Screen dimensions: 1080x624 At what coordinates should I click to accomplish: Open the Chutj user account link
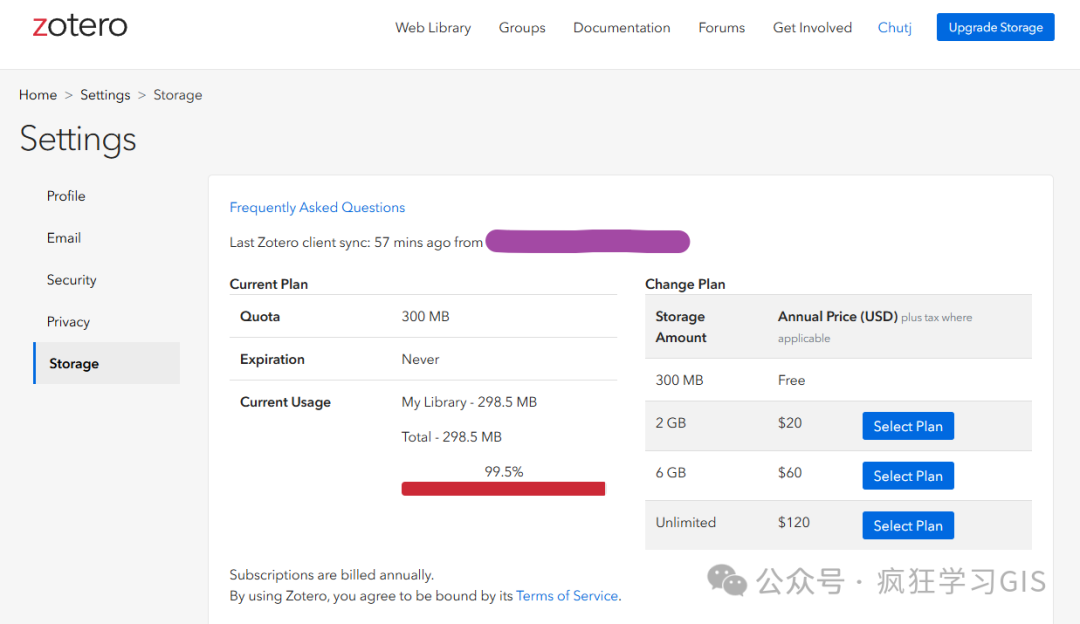coord(894,28)
